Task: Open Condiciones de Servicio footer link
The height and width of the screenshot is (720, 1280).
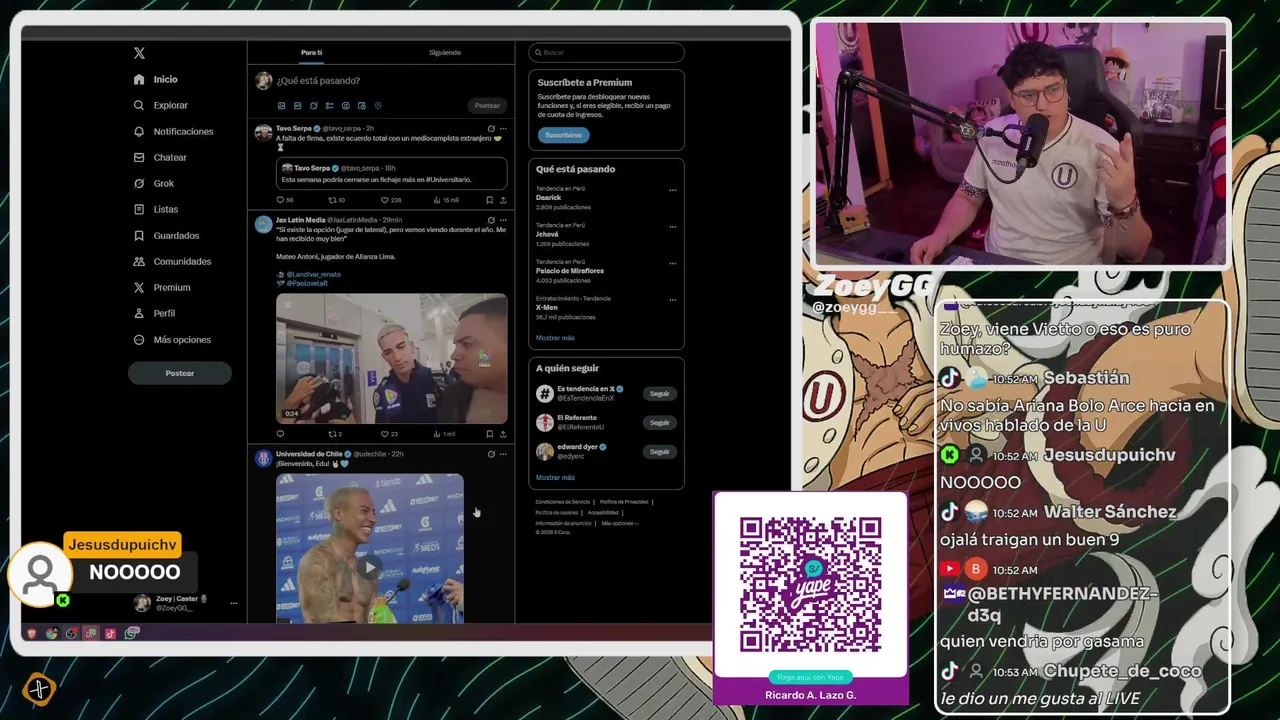Action: [563, 502]
